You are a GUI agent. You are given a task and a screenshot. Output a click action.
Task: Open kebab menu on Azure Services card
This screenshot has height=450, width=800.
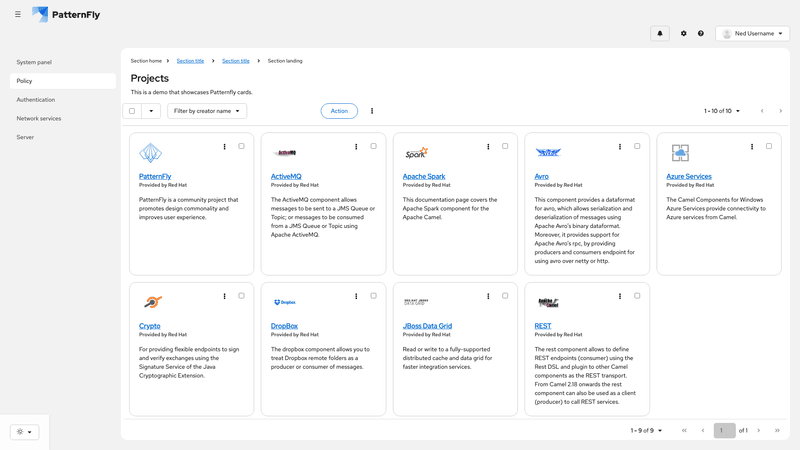click(752, 146)
